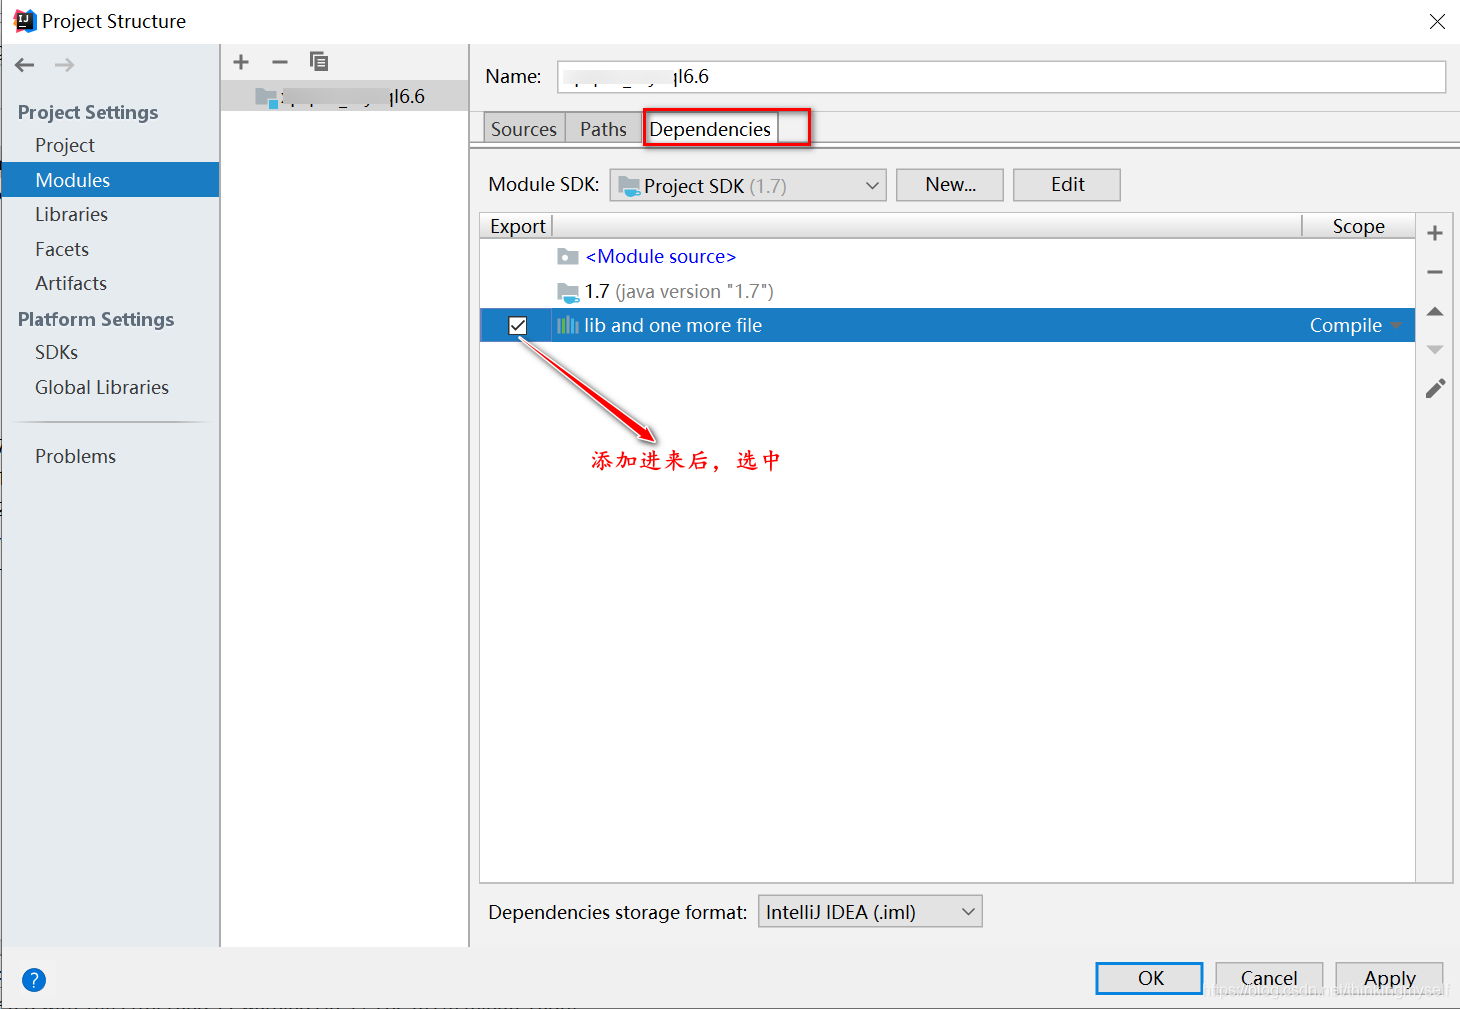Copy the selected module icon

319,62
